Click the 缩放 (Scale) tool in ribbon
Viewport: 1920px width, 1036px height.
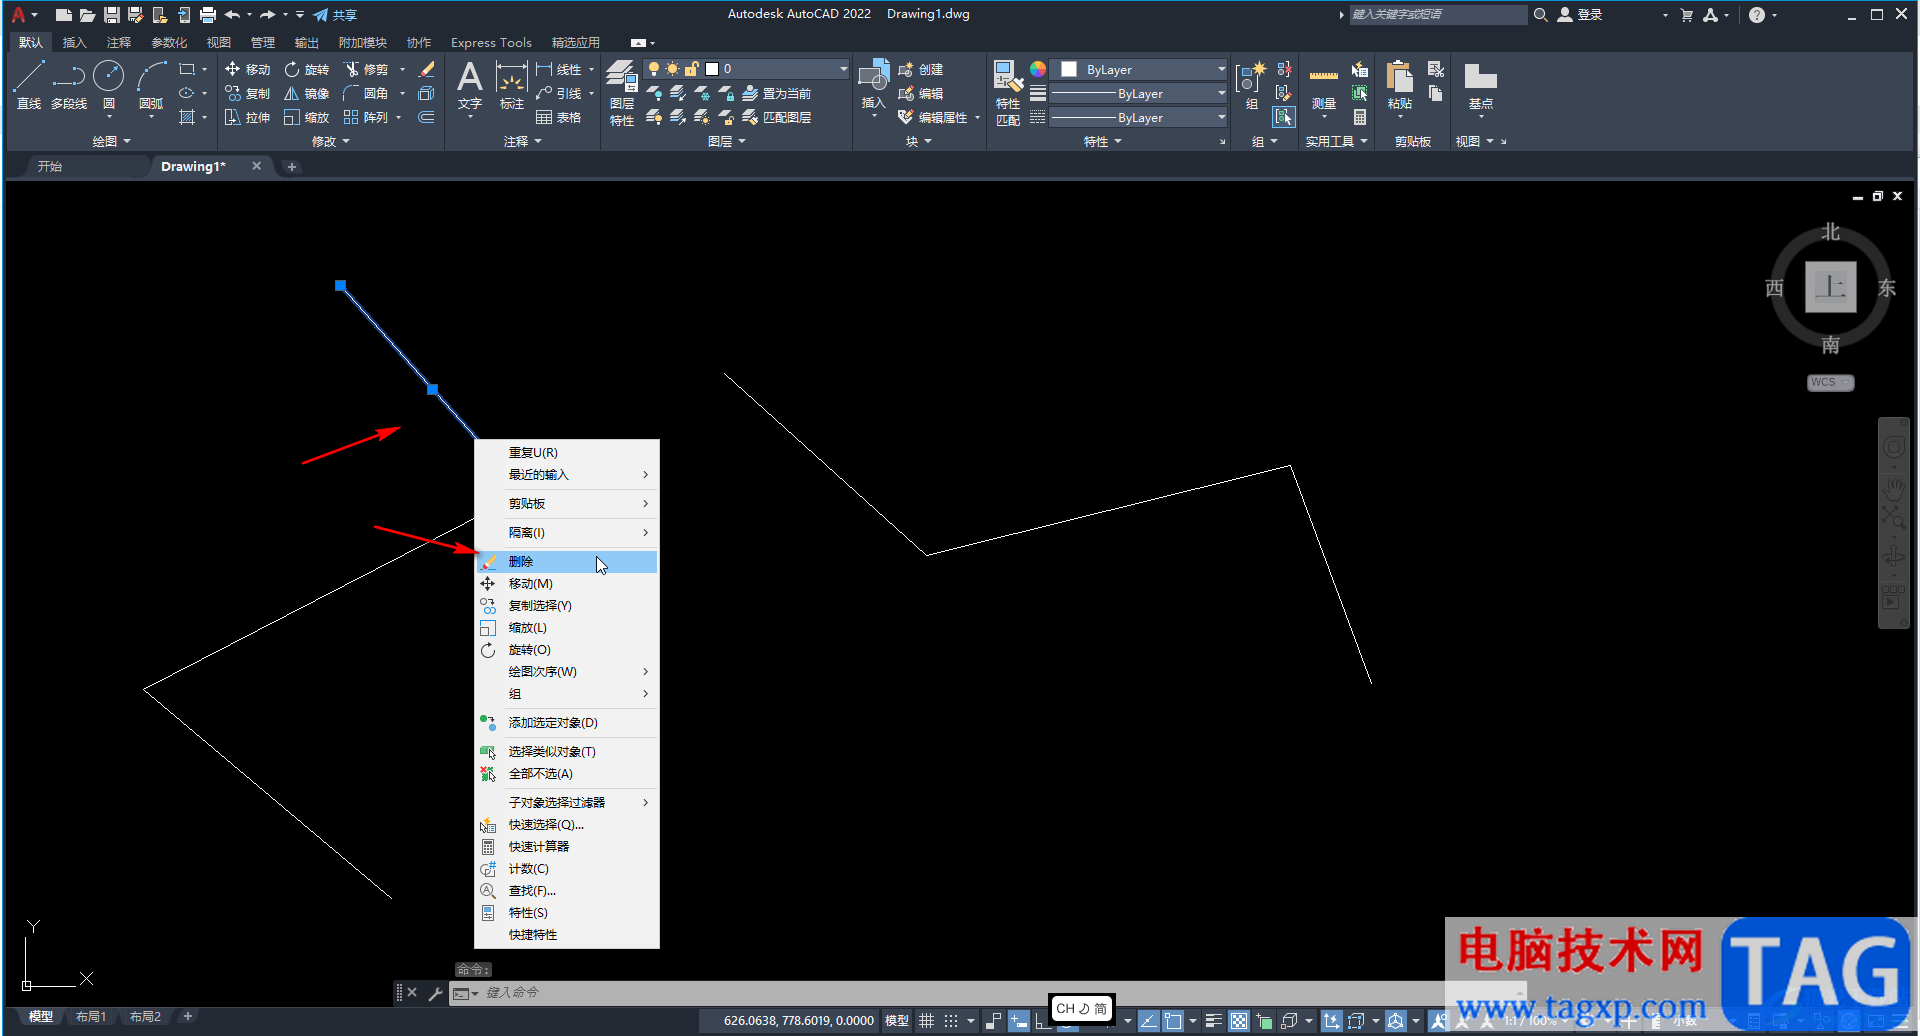[307, 117]
